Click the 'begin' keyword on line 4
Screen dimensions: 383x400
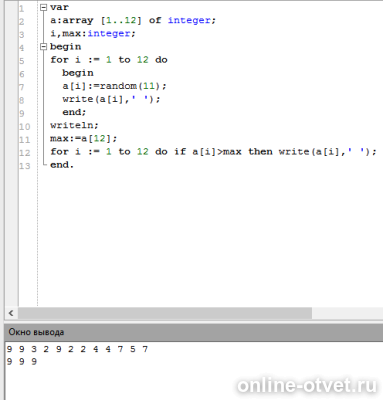tap(65, 47)
